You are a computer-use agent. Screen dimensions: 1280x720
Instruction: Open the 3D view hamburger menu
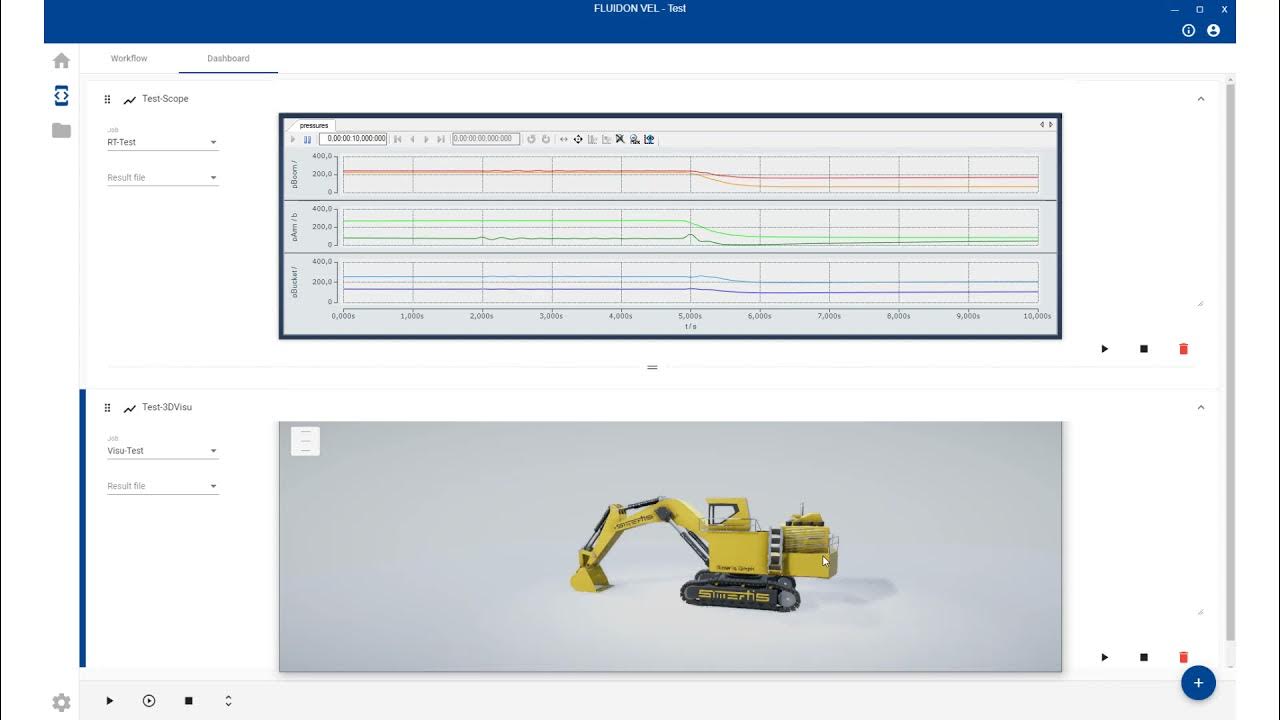click(305, 441)
